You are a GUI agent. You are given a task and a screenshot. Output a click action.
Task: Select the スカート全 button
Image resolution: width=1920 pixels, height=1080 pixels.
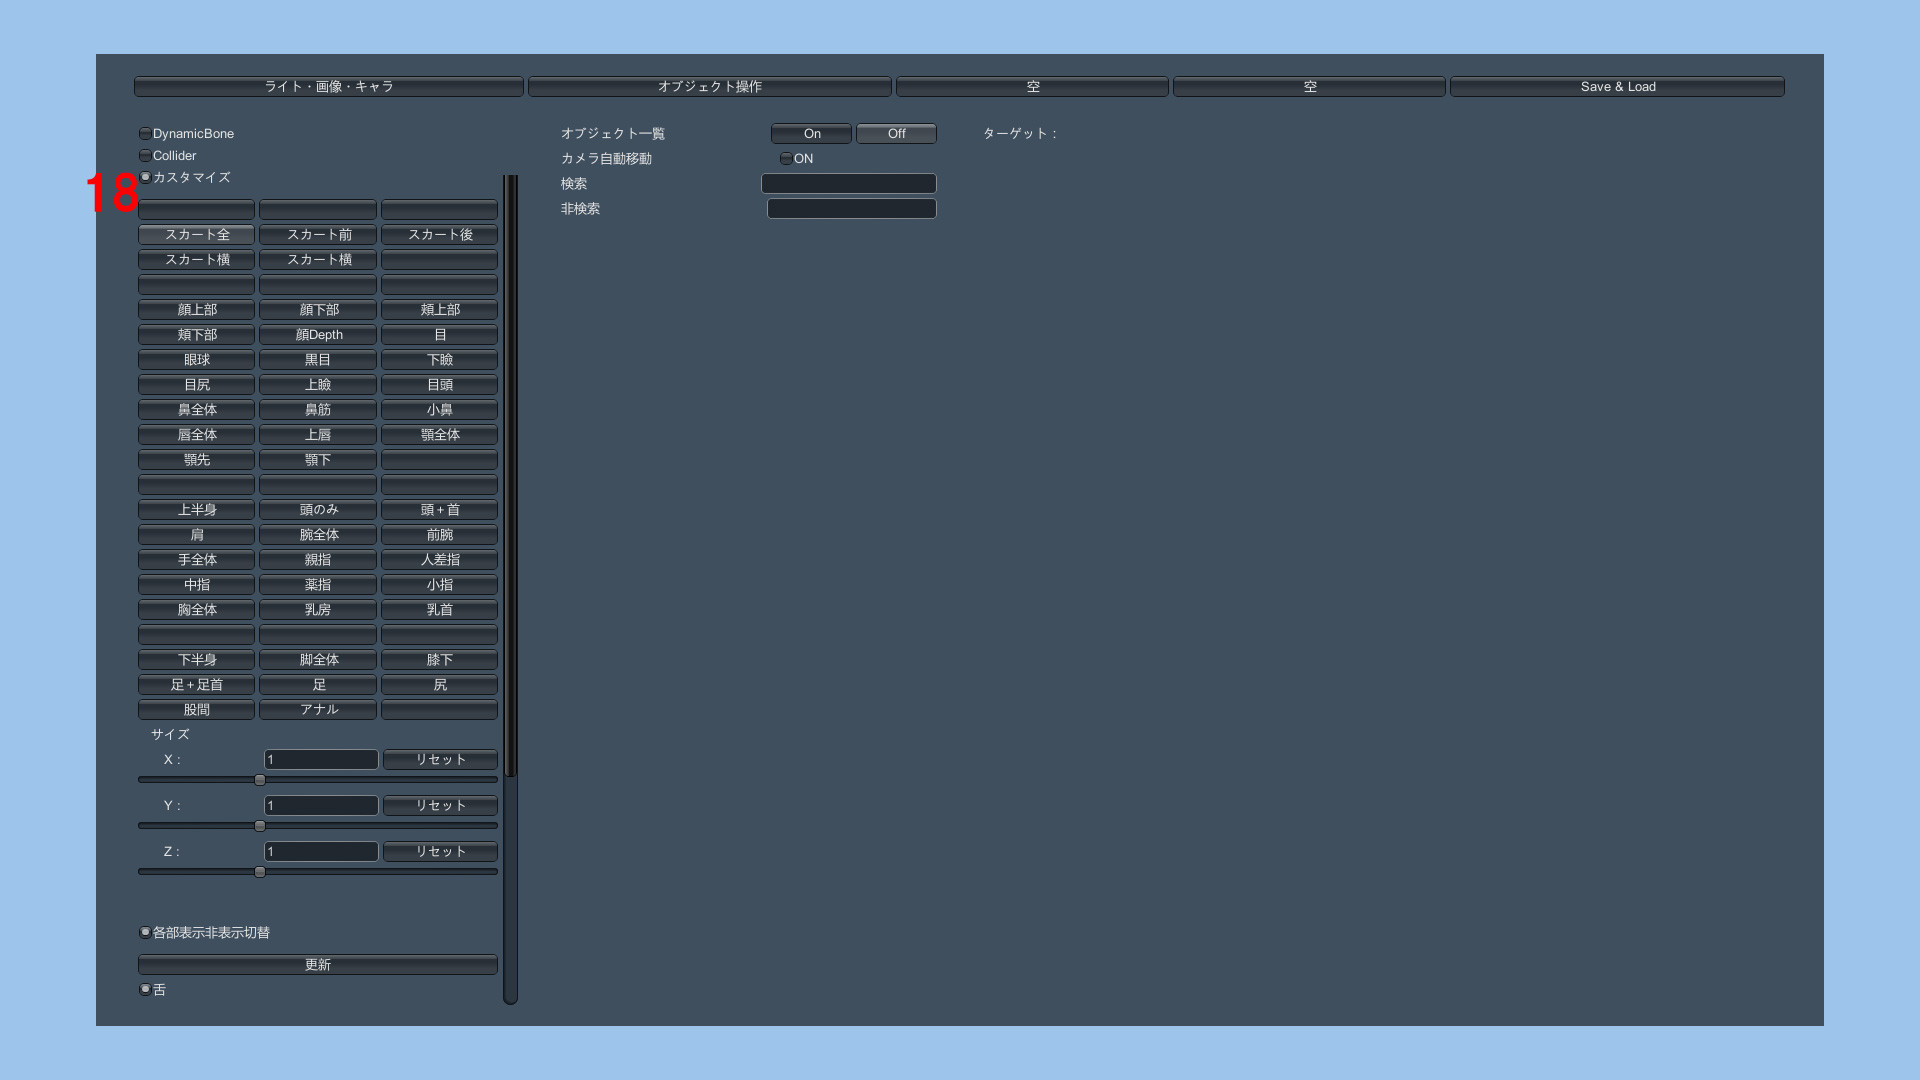[197, 235]
